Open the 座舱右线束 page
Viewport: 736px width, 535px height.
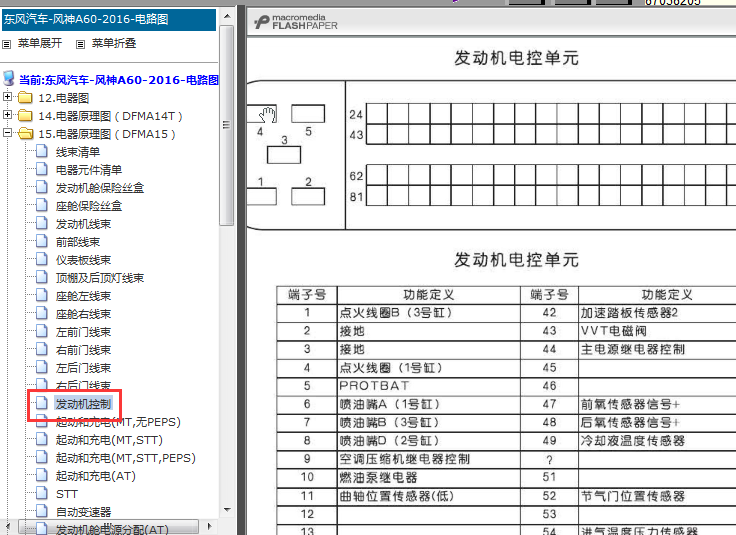[x=83, y=314]
